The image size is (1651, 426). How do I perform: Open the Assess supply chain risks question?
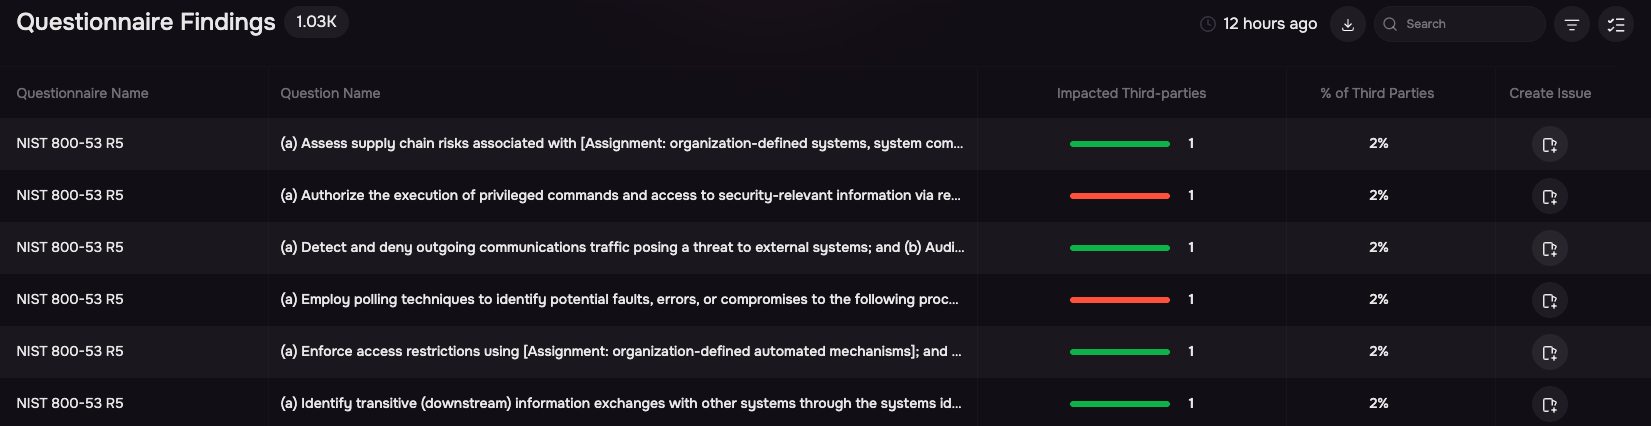click(621, 143)
